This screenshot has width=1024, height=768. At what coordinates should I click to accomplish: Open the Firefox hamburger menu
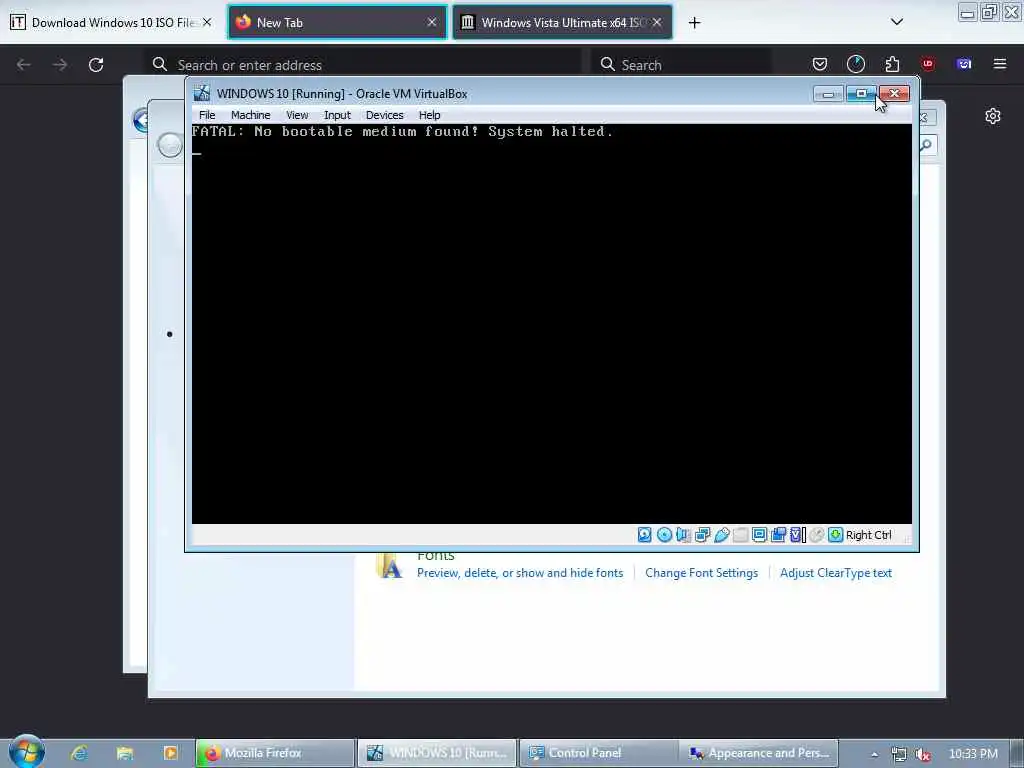pos(1000,64)
